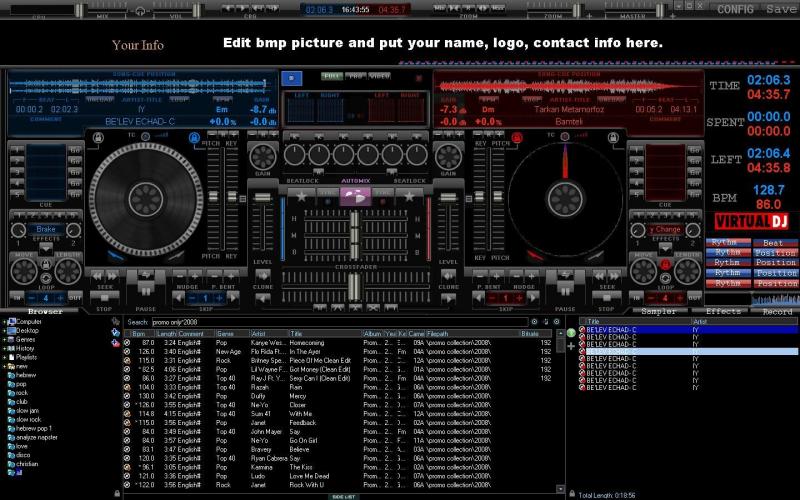The height and width of the screenshot is (500, 800).
Task: Toggle the right deck loop cycle icon
Action: [x=665, y=279]
